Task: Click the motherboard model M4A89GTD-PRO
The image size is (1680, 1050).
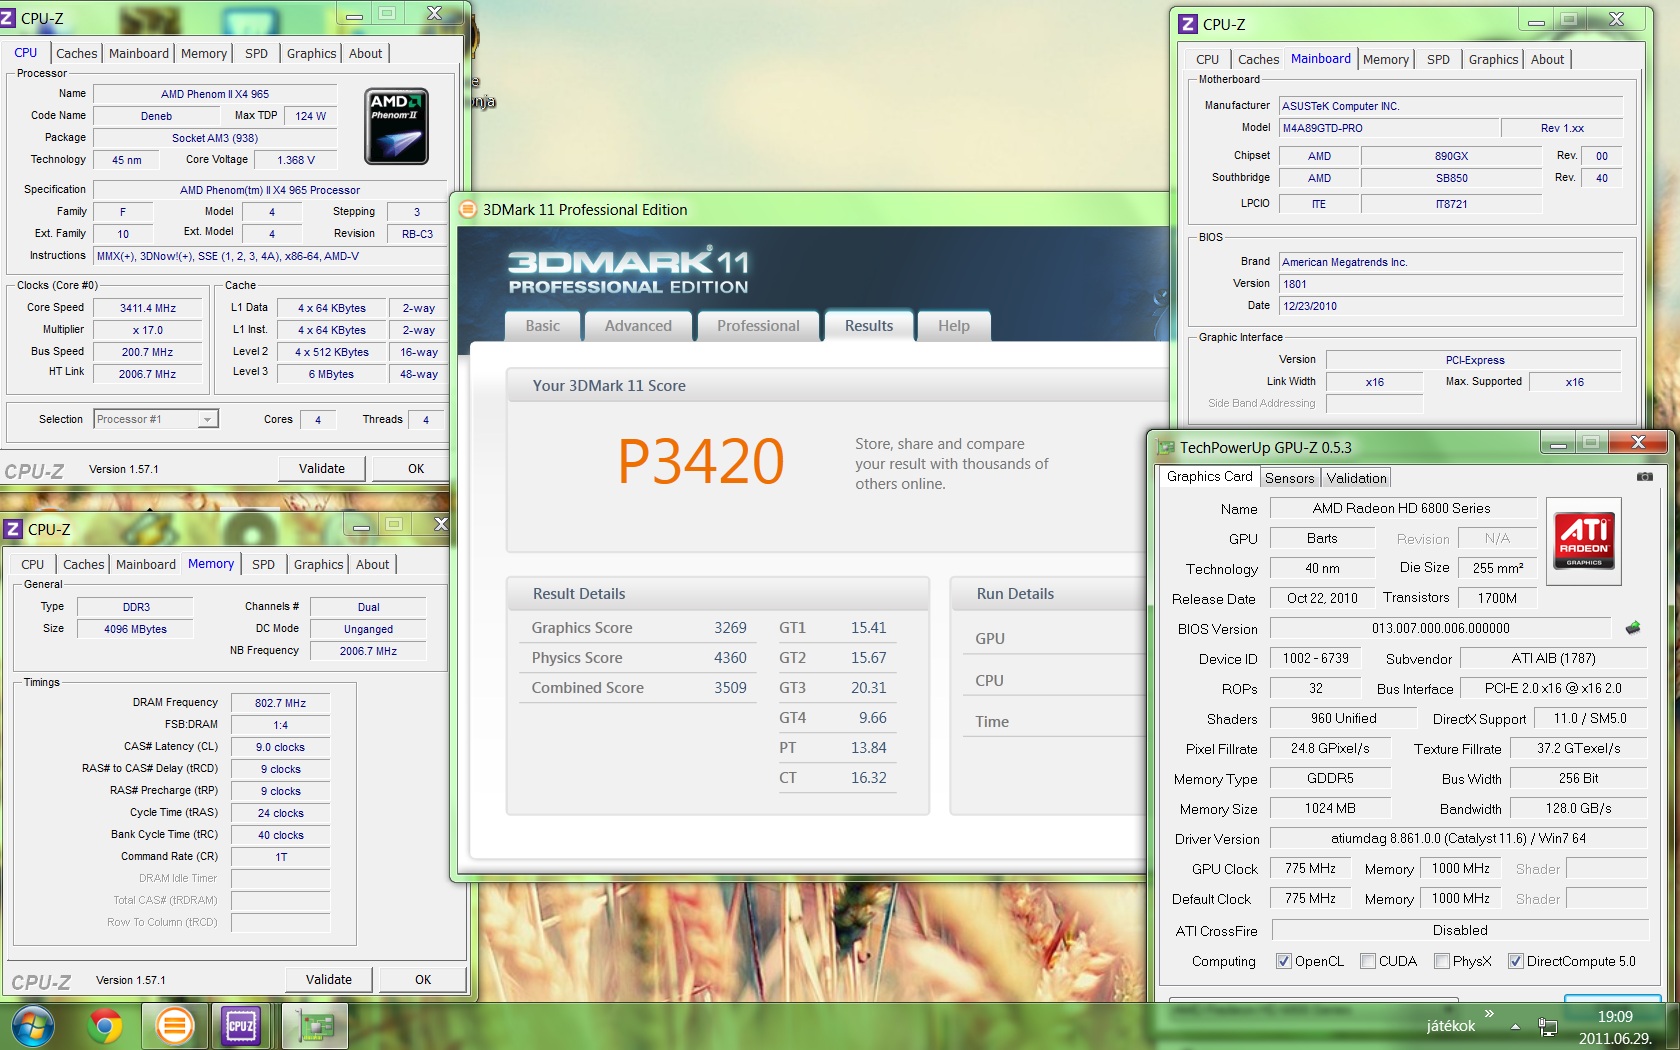Action: point(1390,128)
